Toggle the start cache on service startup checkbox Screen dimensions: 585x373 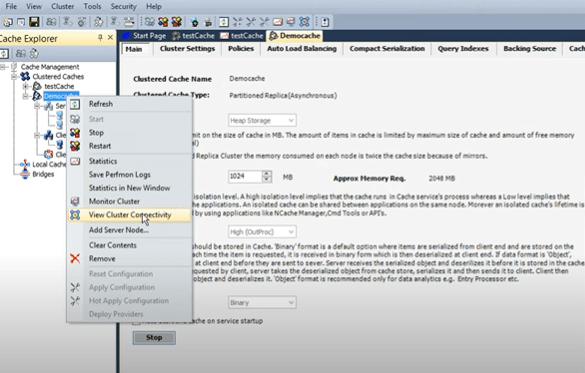coord(137,321)
